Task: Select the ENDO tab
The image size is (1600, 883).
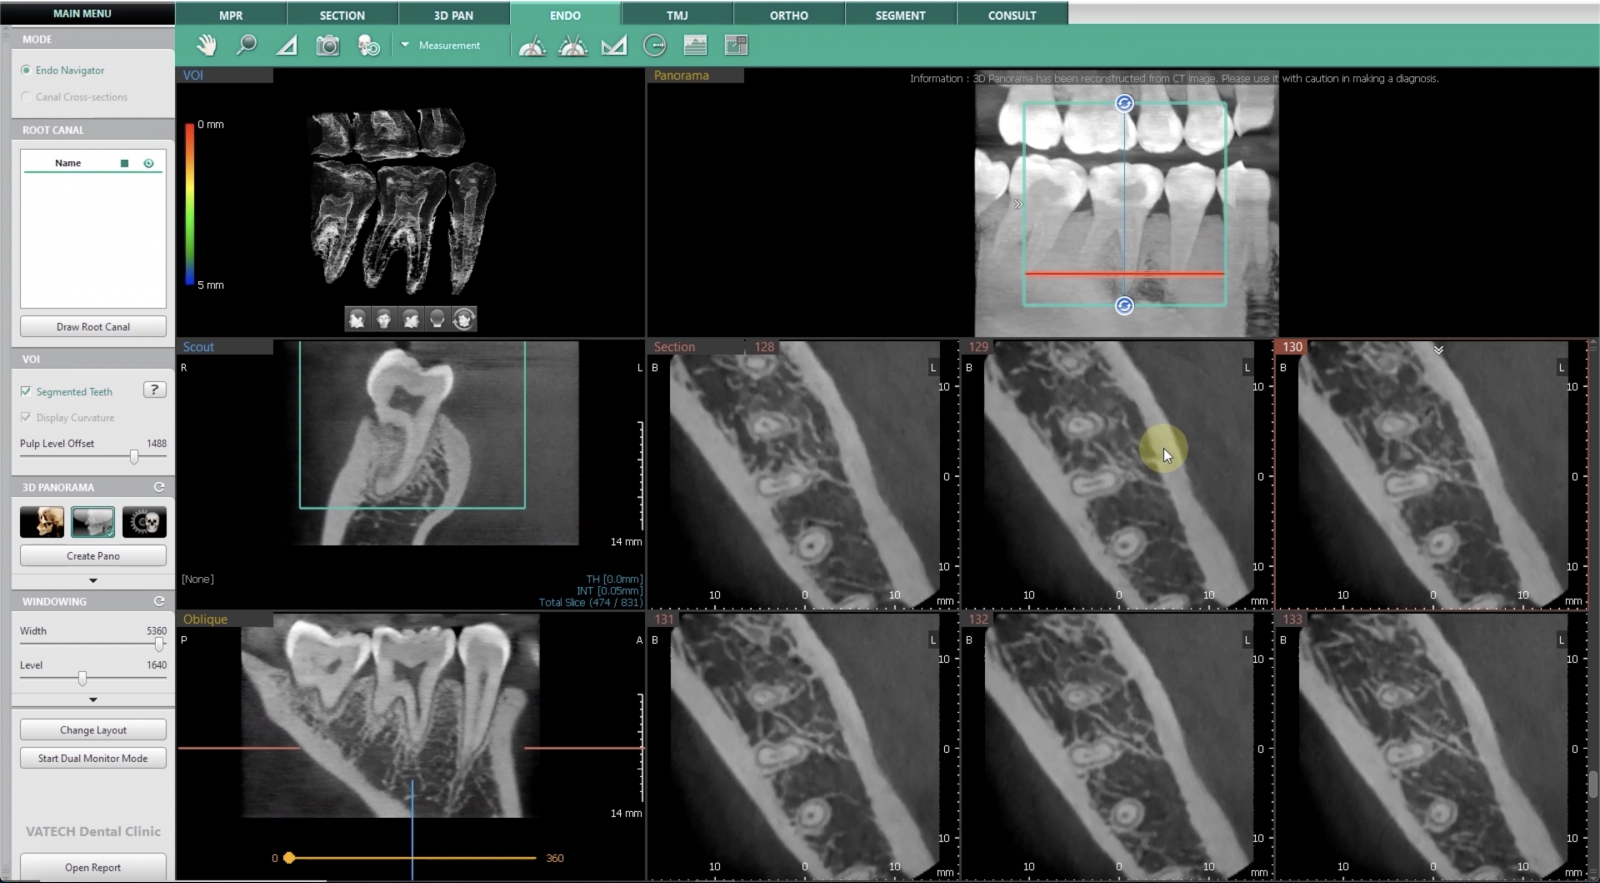Action: 565,15
